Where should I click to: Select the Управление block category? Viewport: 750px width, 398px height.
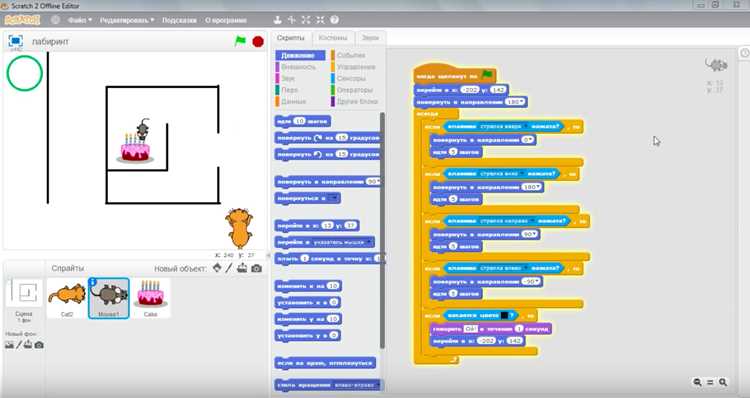tap(356, 67)
